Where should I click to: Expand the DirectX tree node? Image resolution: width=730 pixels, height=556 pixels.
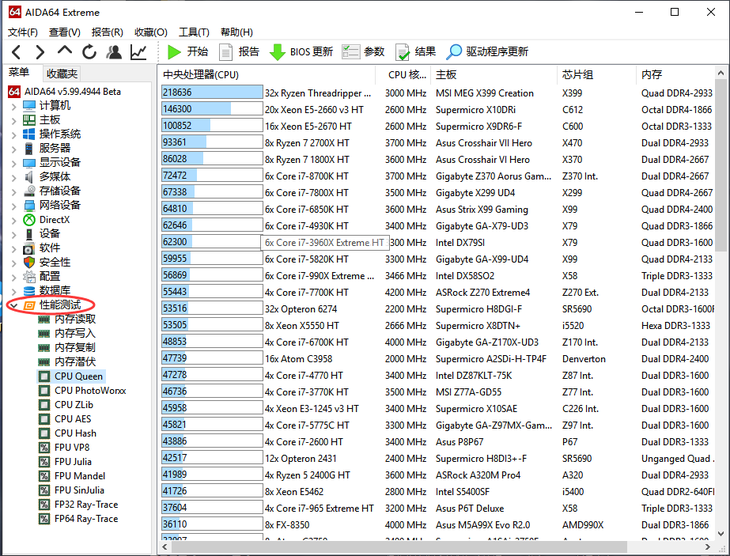14,221
